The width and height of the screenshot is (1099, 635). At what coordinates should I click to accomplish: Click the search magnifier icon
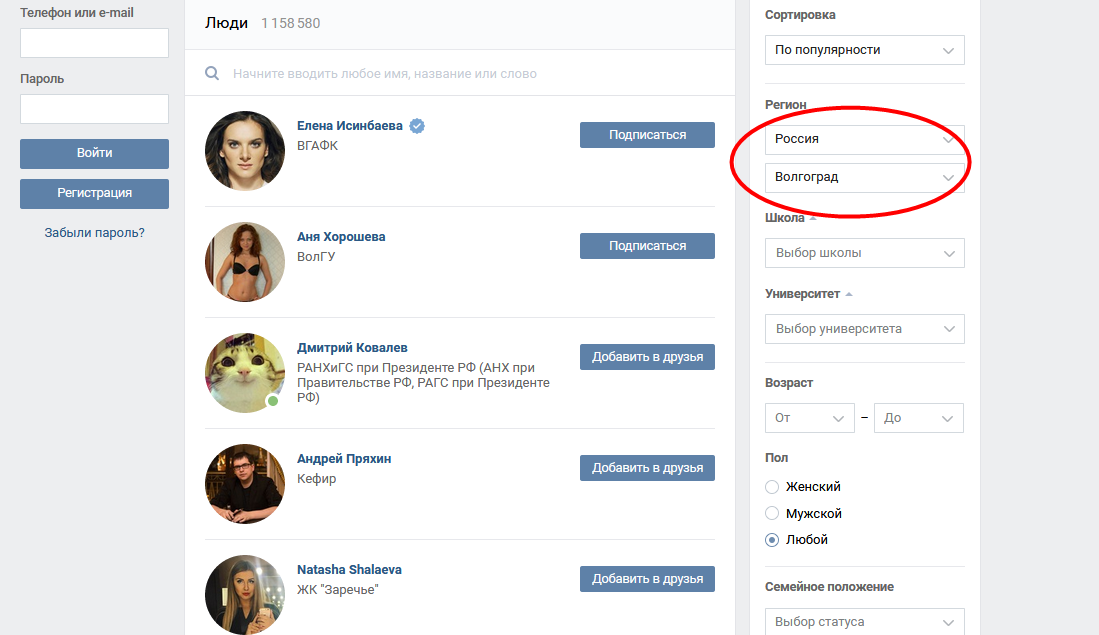(212, 73)
